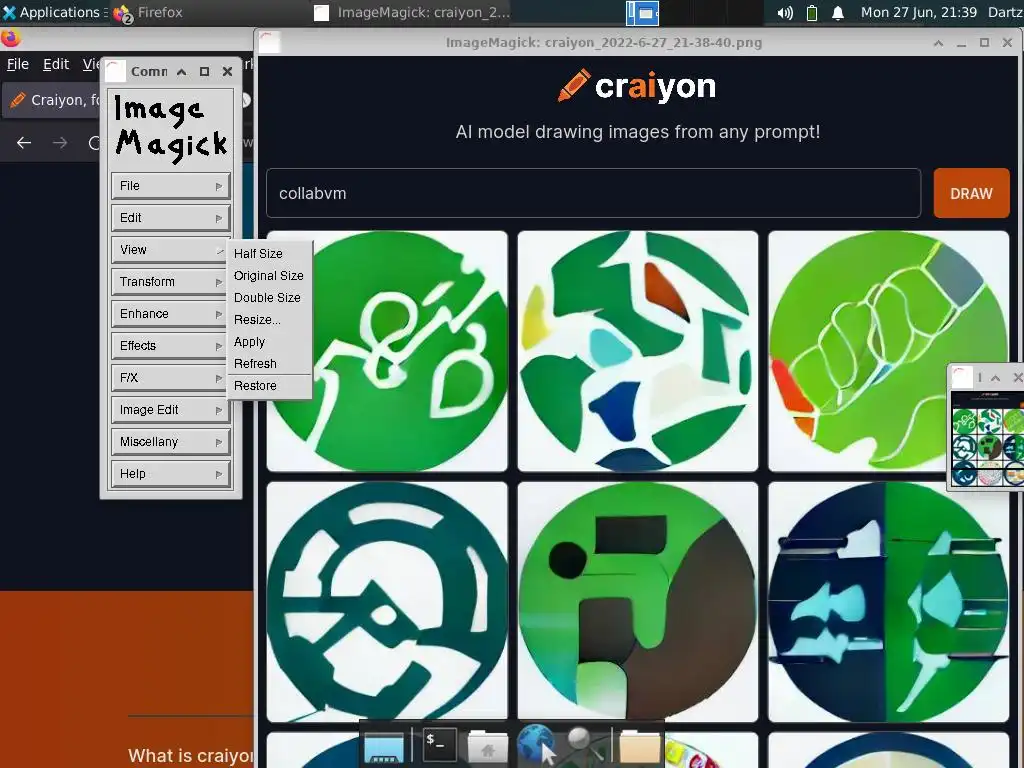Click the collabvm prompt input field
This screenshot has height=768, width=1024.
[593, 193]
